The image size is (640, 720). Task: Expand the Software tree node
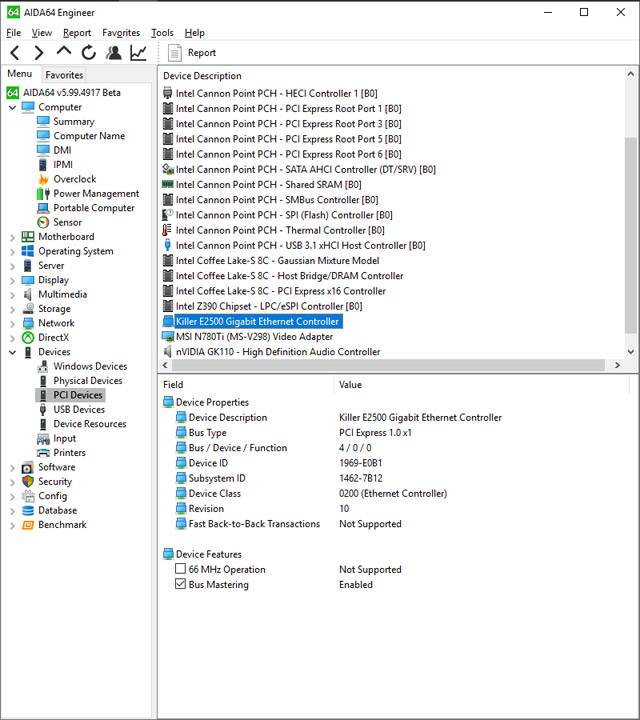pos(12,467)
